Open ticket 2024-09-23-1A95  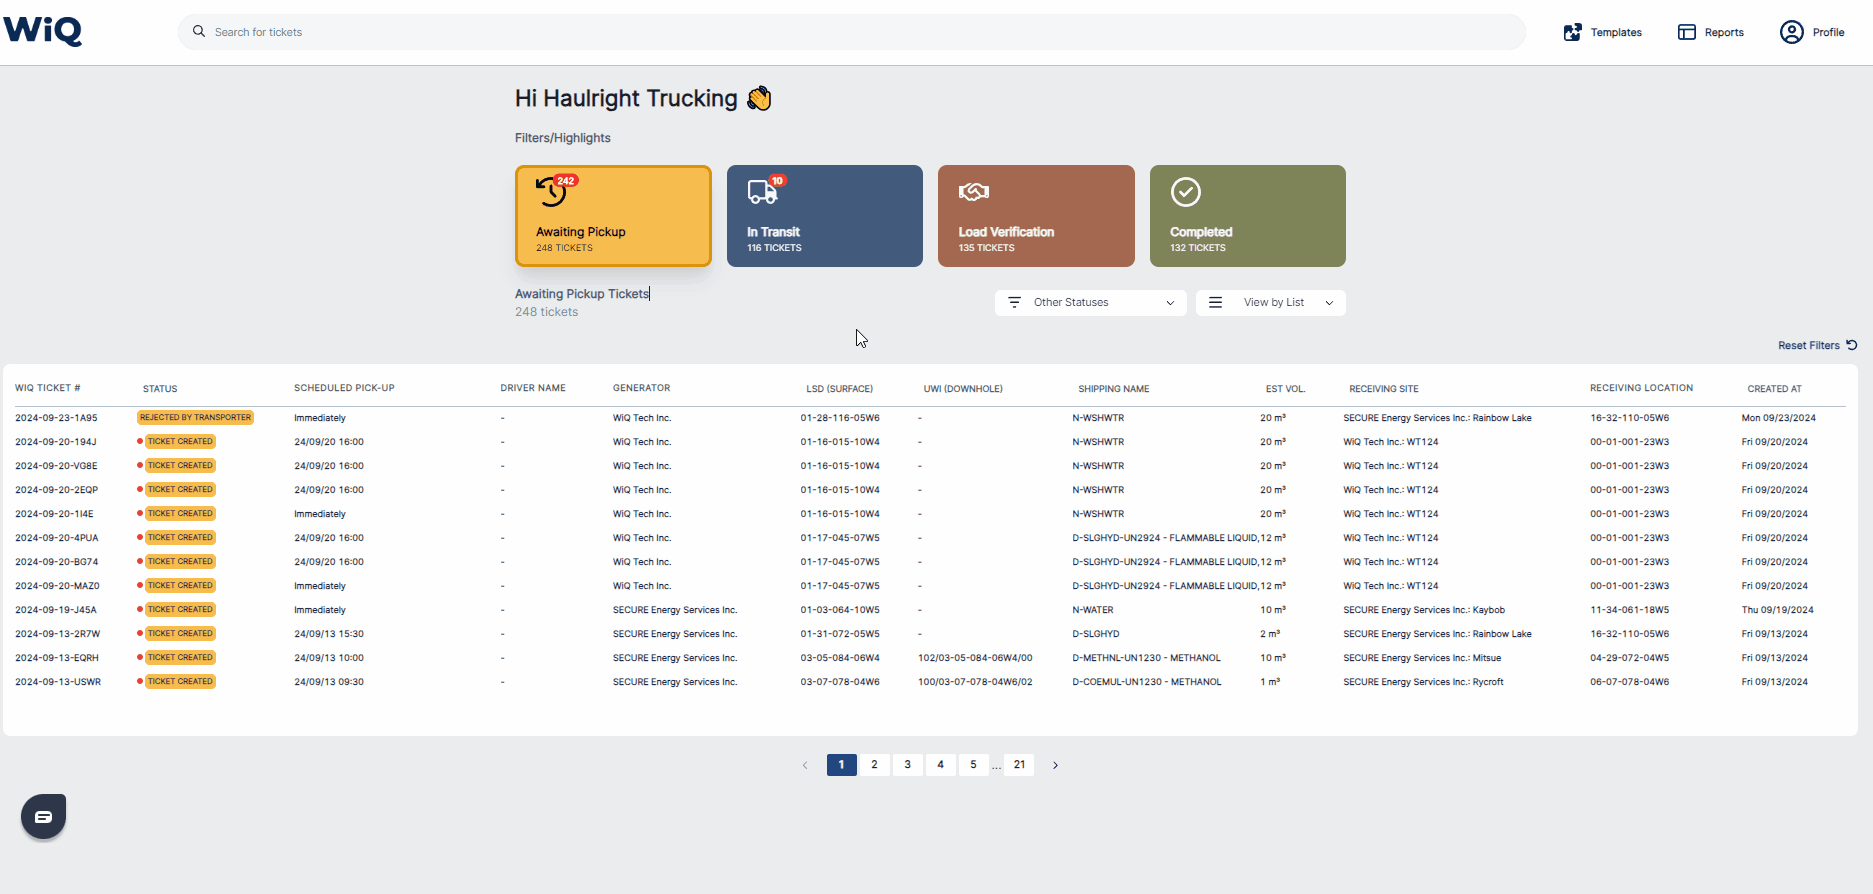click(56, 418)
